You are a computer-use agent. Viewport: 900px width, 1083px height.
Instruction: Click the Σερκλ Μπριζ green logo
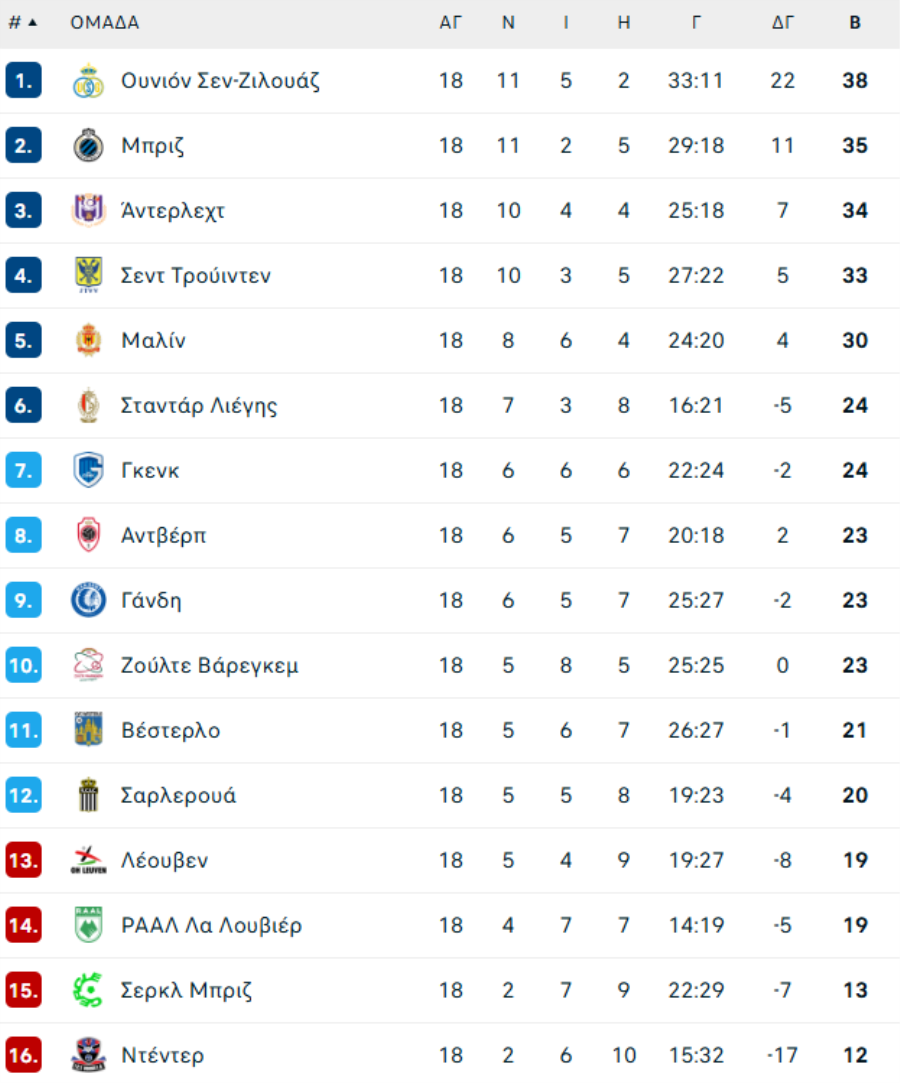[x=88, y=991]
